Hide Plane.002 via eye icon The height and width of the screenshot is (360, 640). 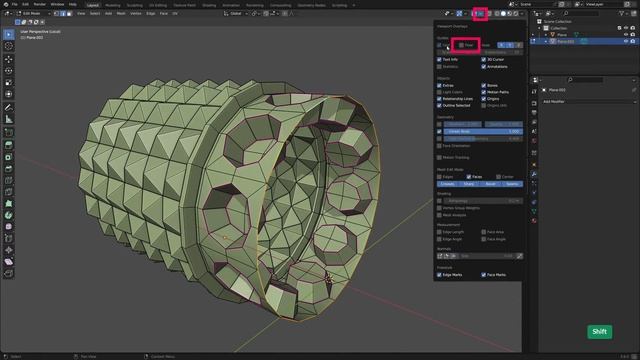pyautogui.click(x=626, y=41)
